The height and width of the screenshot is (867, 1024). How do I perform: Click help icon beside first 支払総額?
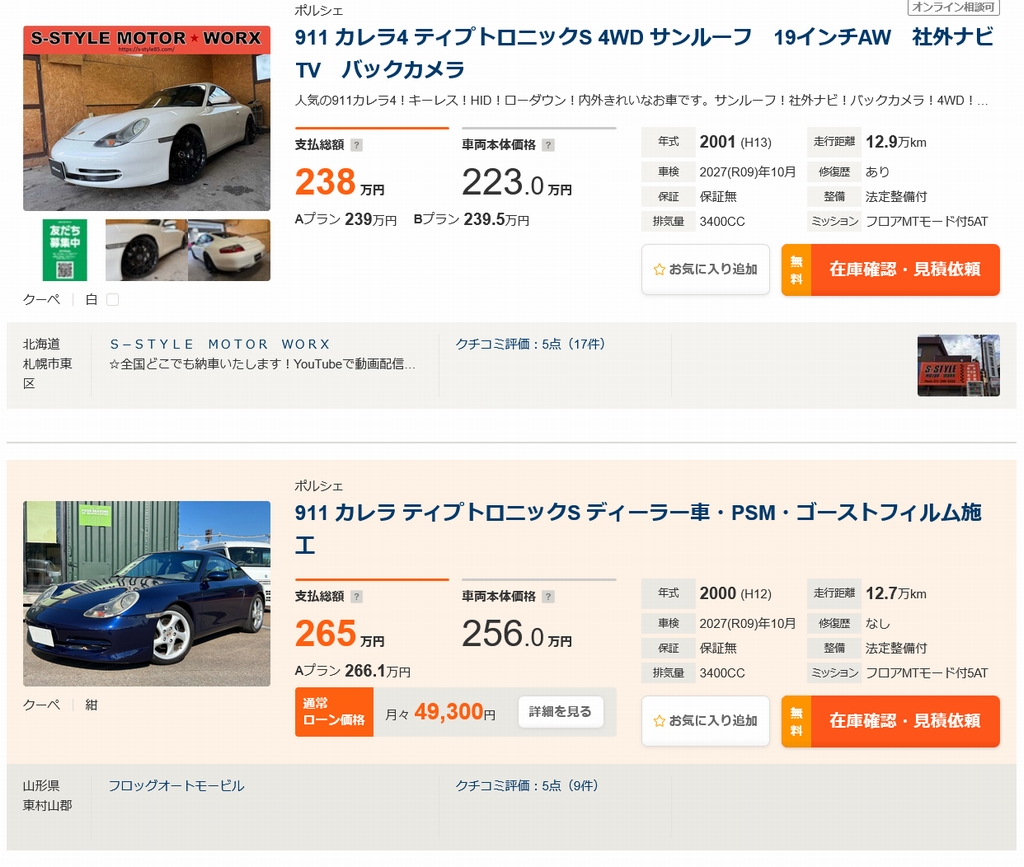pyautogui.click(x=357, y=145)
